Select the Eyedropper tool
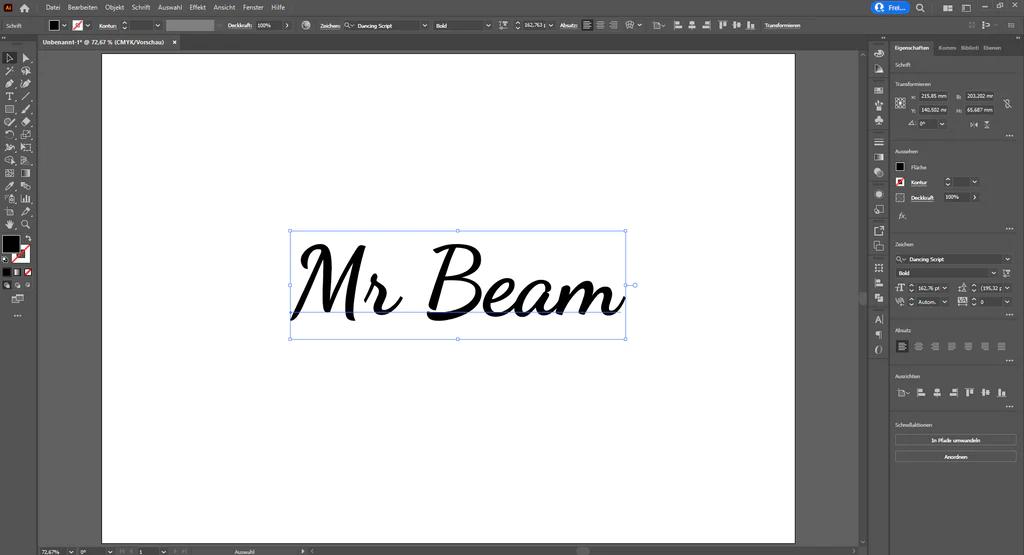1024x555 pixels. tap(10, 186)
